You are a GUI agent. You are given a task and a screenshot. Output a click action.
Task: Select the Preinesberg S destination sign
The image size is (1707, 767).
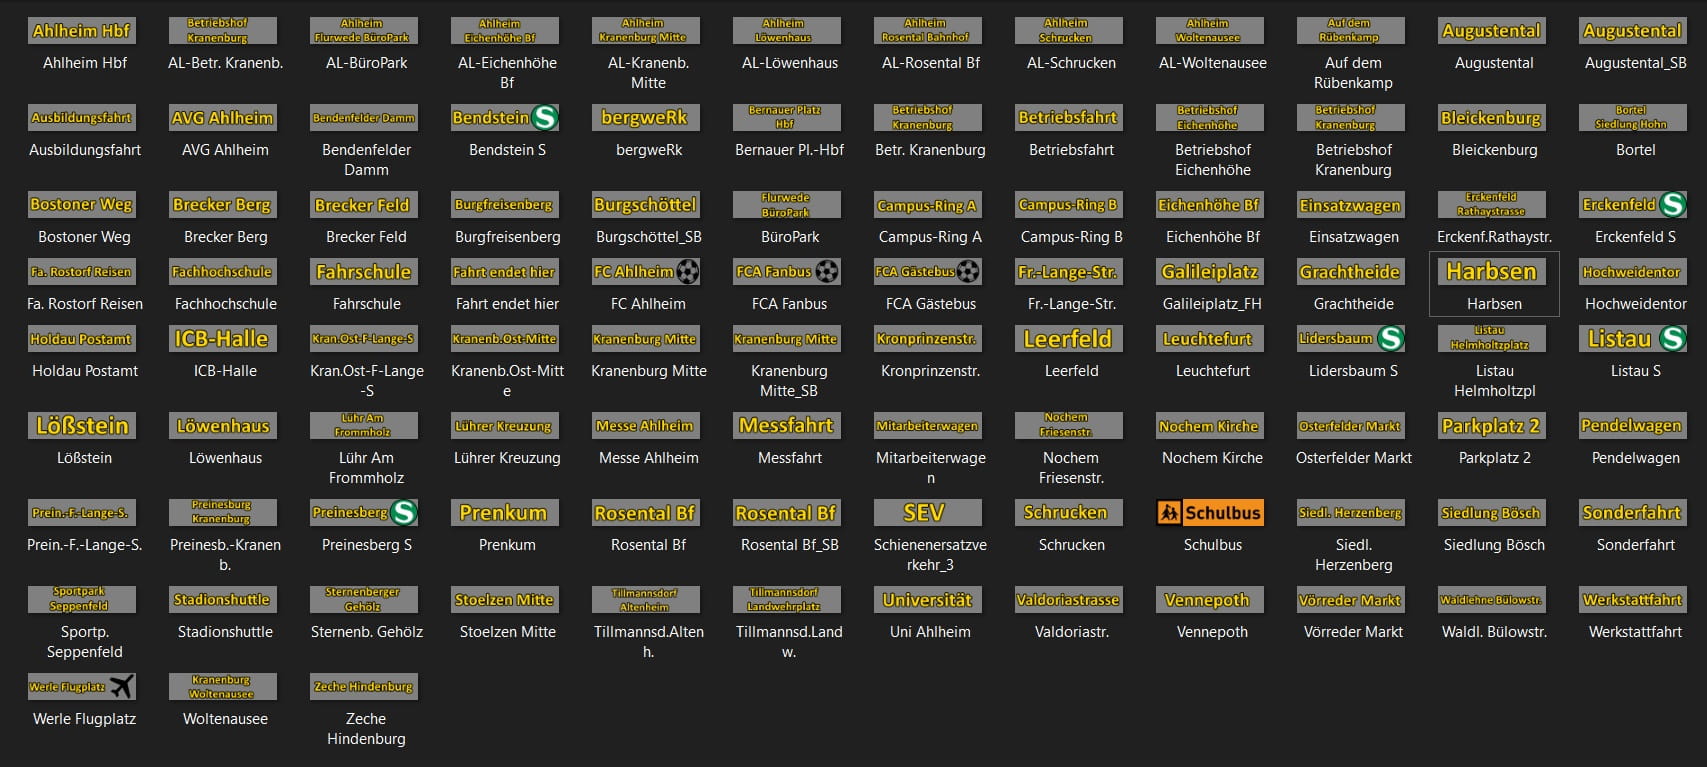(x=363, y=513)
